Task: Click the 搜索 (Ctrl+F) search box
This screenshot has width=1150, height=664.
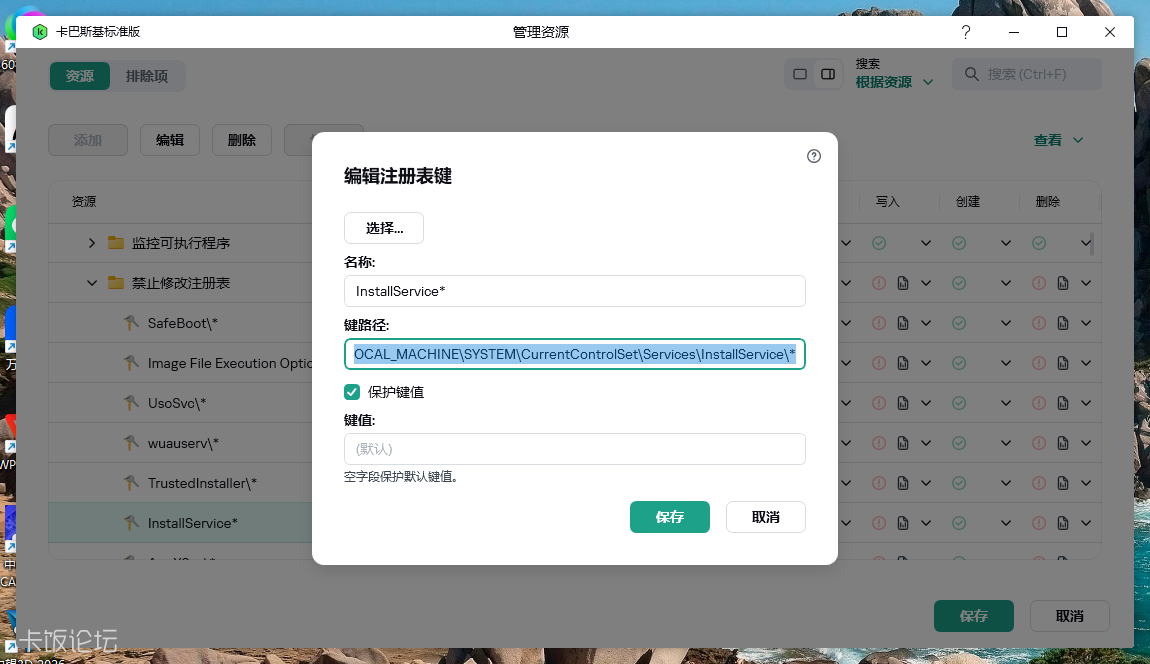Action: [1027, 74]
